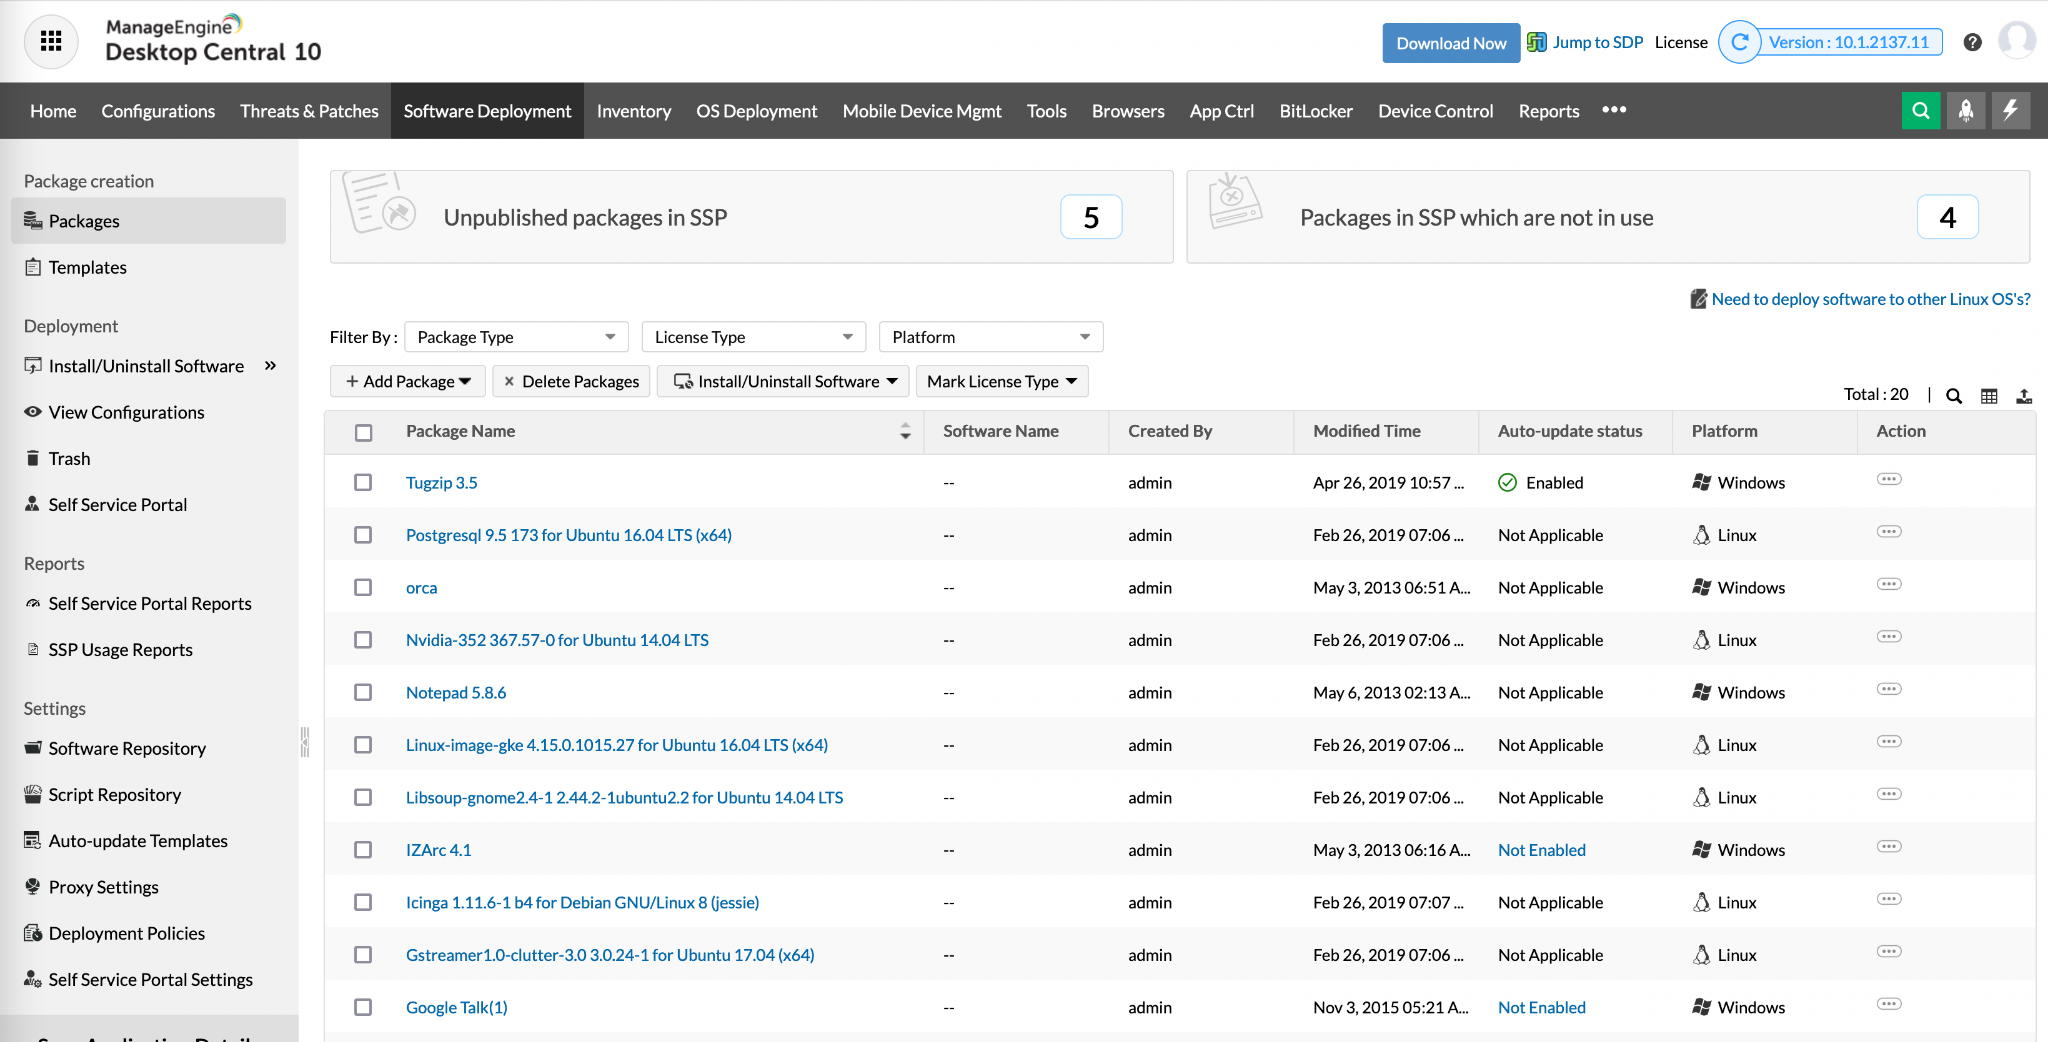Open the License link in header
This screenshot has width=2048, height=1042.
tap(1681, 42)
